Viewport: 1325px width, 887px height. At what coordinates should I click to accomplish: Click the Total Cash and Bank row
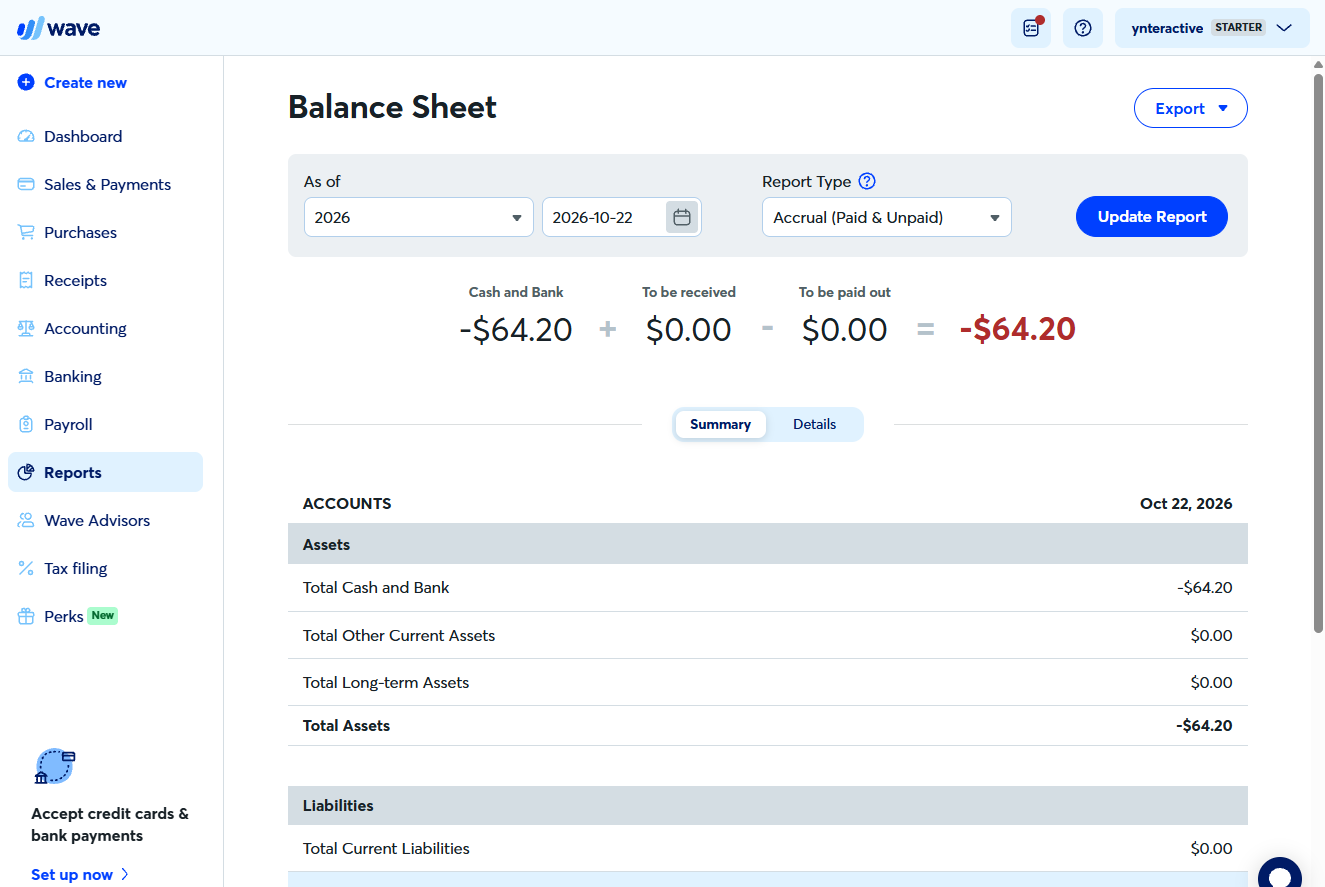pos(768,588)
